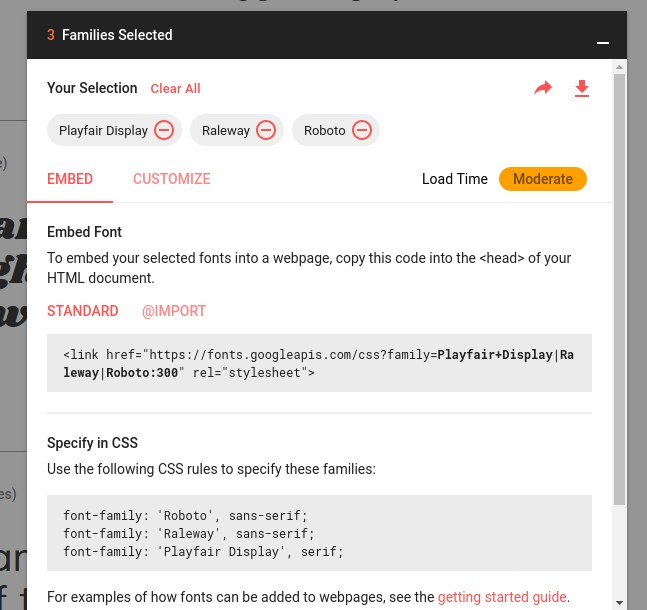This screenshot has width=647, height=610.
Task: Download the selected font families
Action: 582,88
